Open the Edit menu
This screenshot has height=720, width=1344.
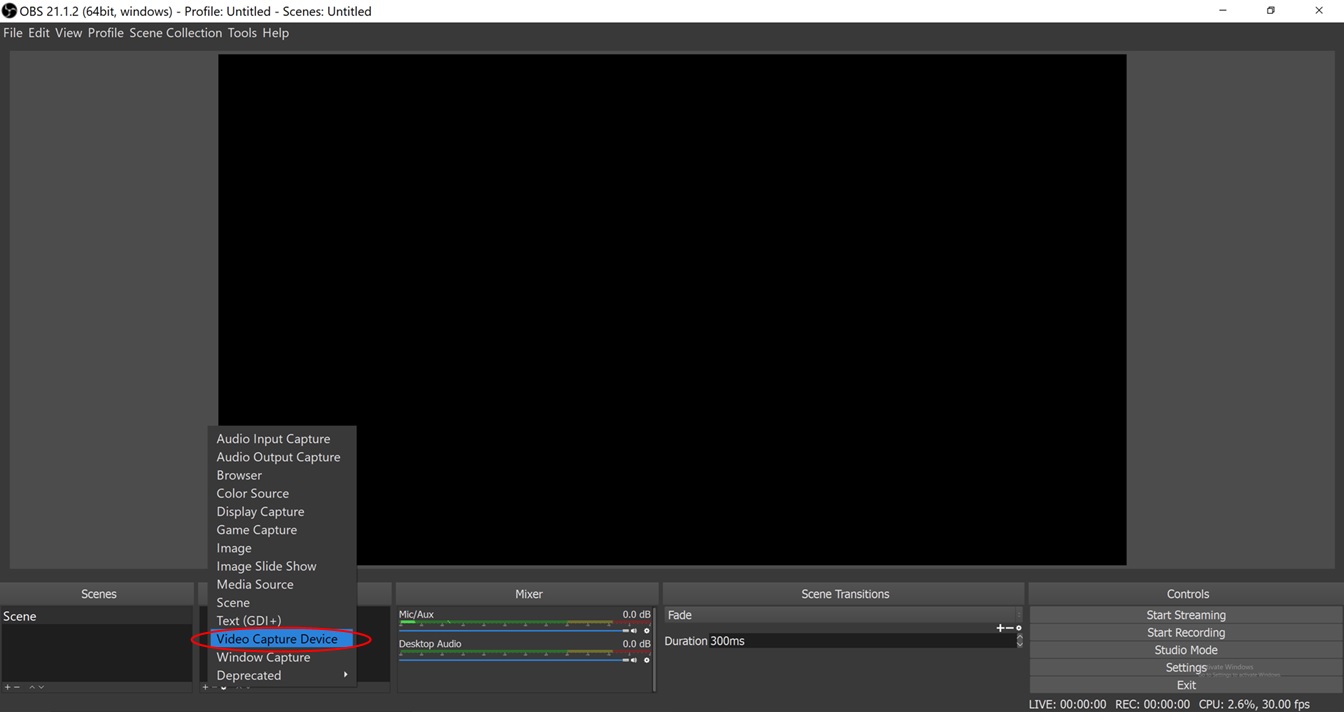pyautogui.click(x=39, y=33)
